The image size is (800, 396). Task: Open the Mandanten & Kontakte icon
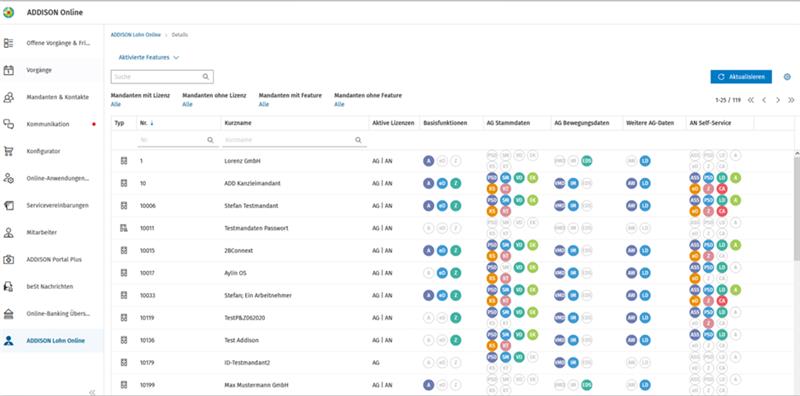(x=8, y=97)
